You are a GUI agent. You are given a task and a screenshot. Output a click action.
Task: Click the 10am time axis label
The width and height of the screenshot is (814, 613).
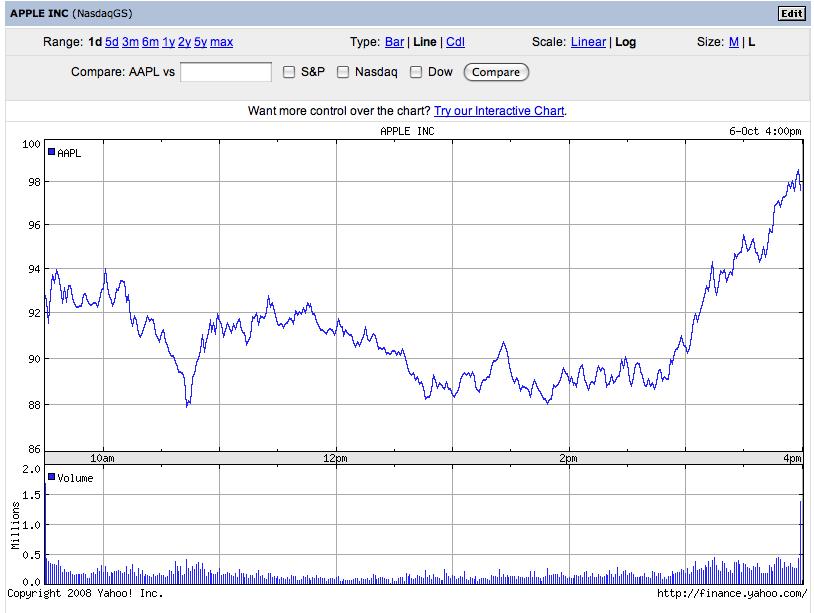pyautogui.click(x=102, y=458)
